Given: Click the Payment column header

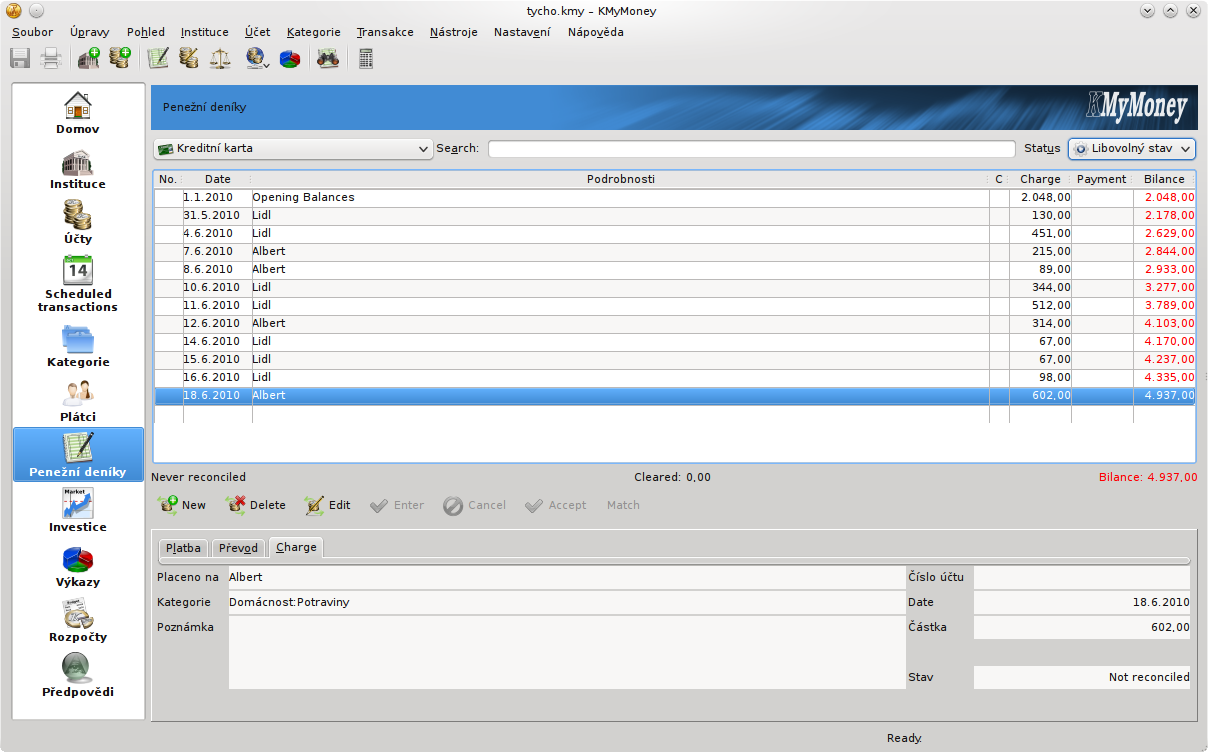Looking at the screenshot, I should [x=1101, y=179].
